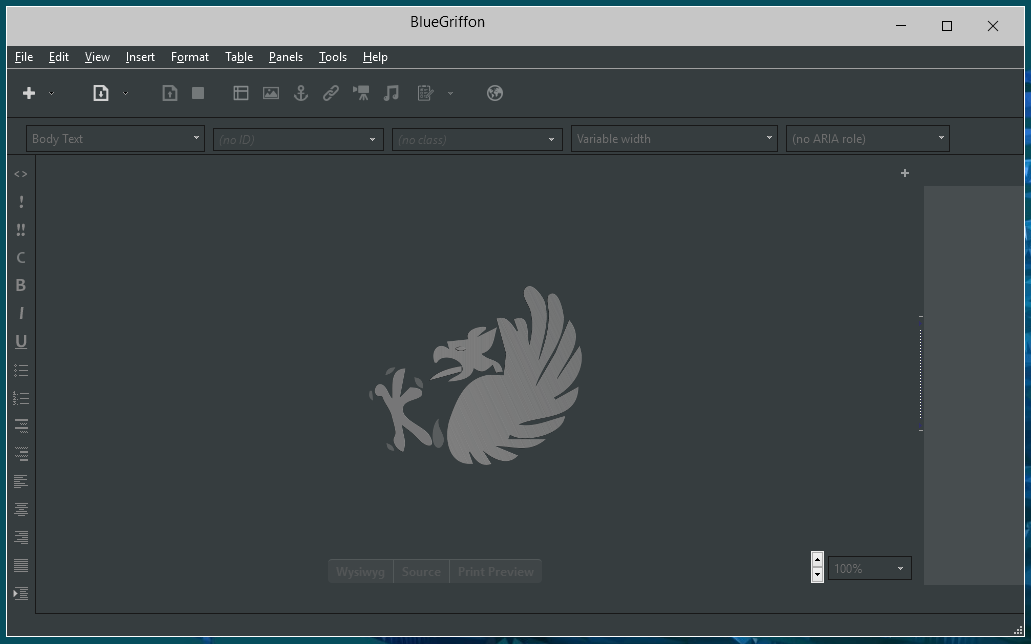The width and height of the screenshot is (1031, 644).
Task: Align text center
Action: [21, 509]
